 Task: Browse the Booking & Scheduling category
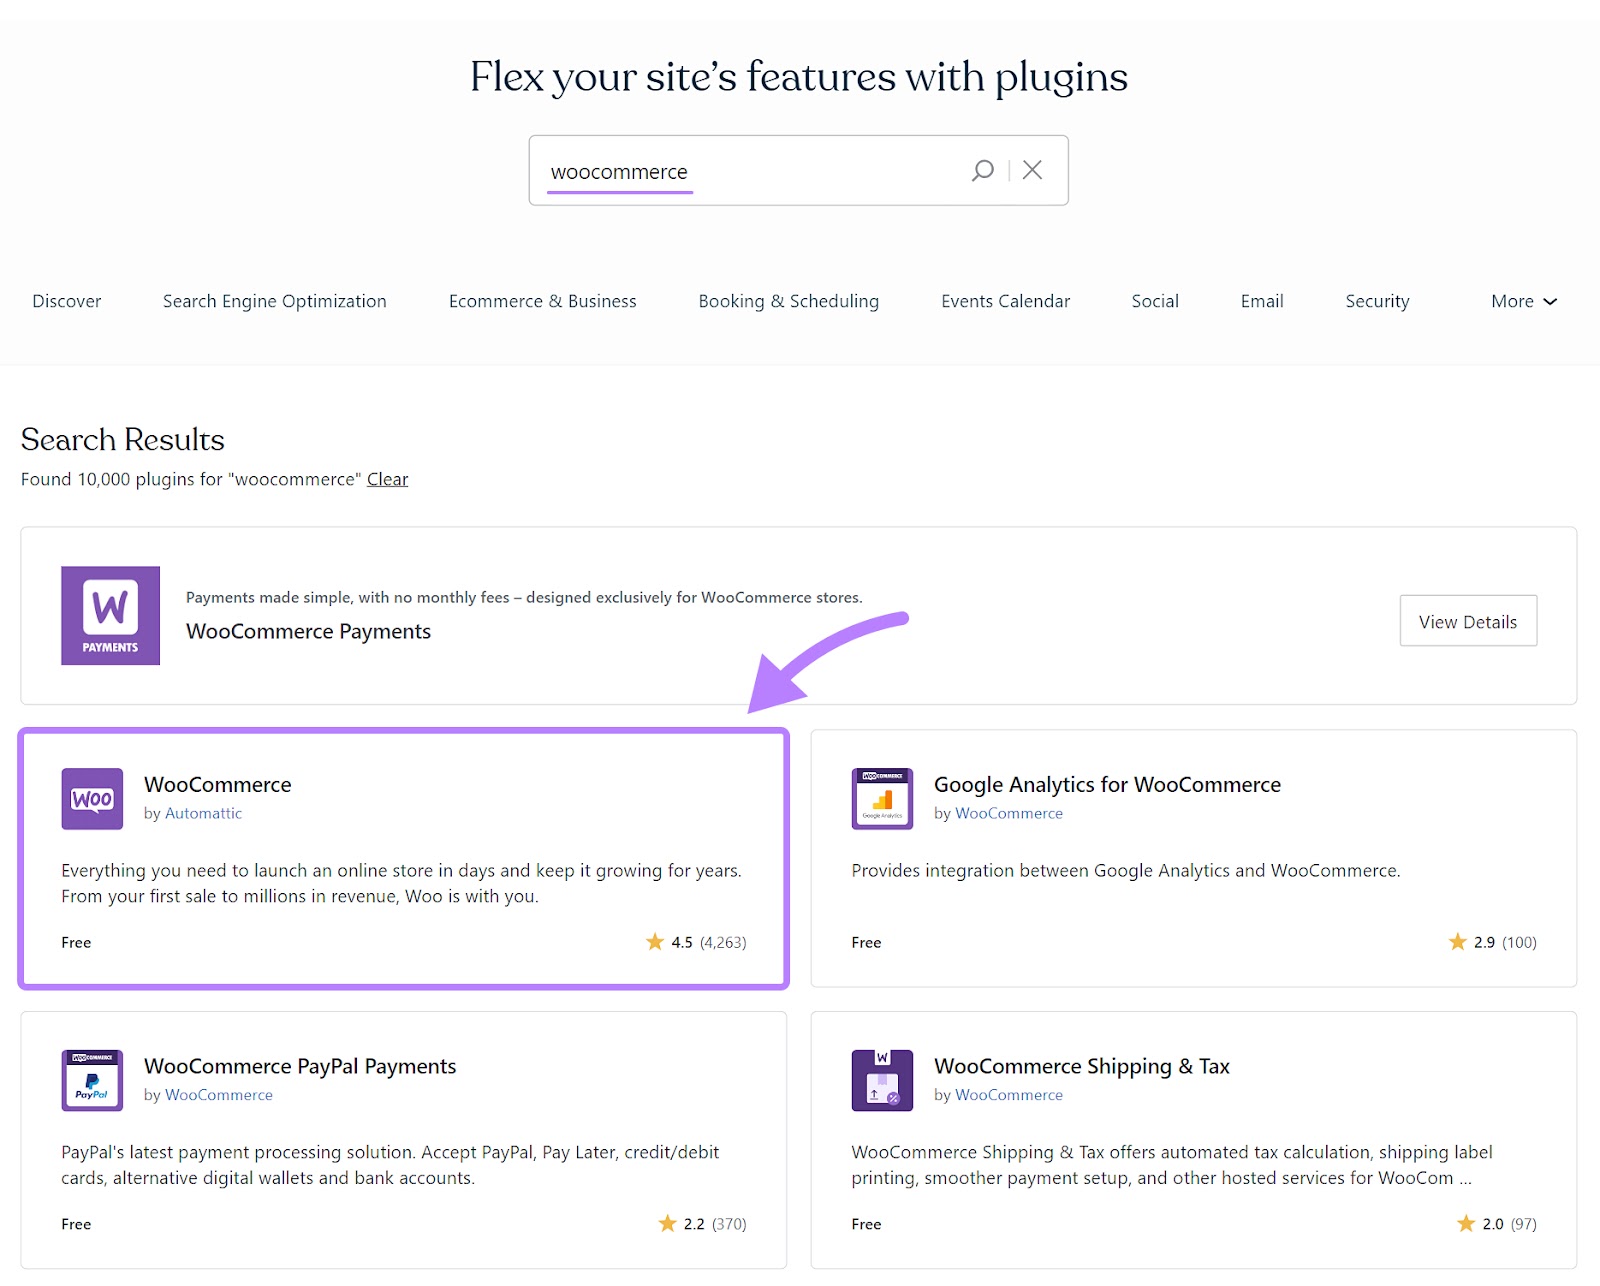point(788,301)
